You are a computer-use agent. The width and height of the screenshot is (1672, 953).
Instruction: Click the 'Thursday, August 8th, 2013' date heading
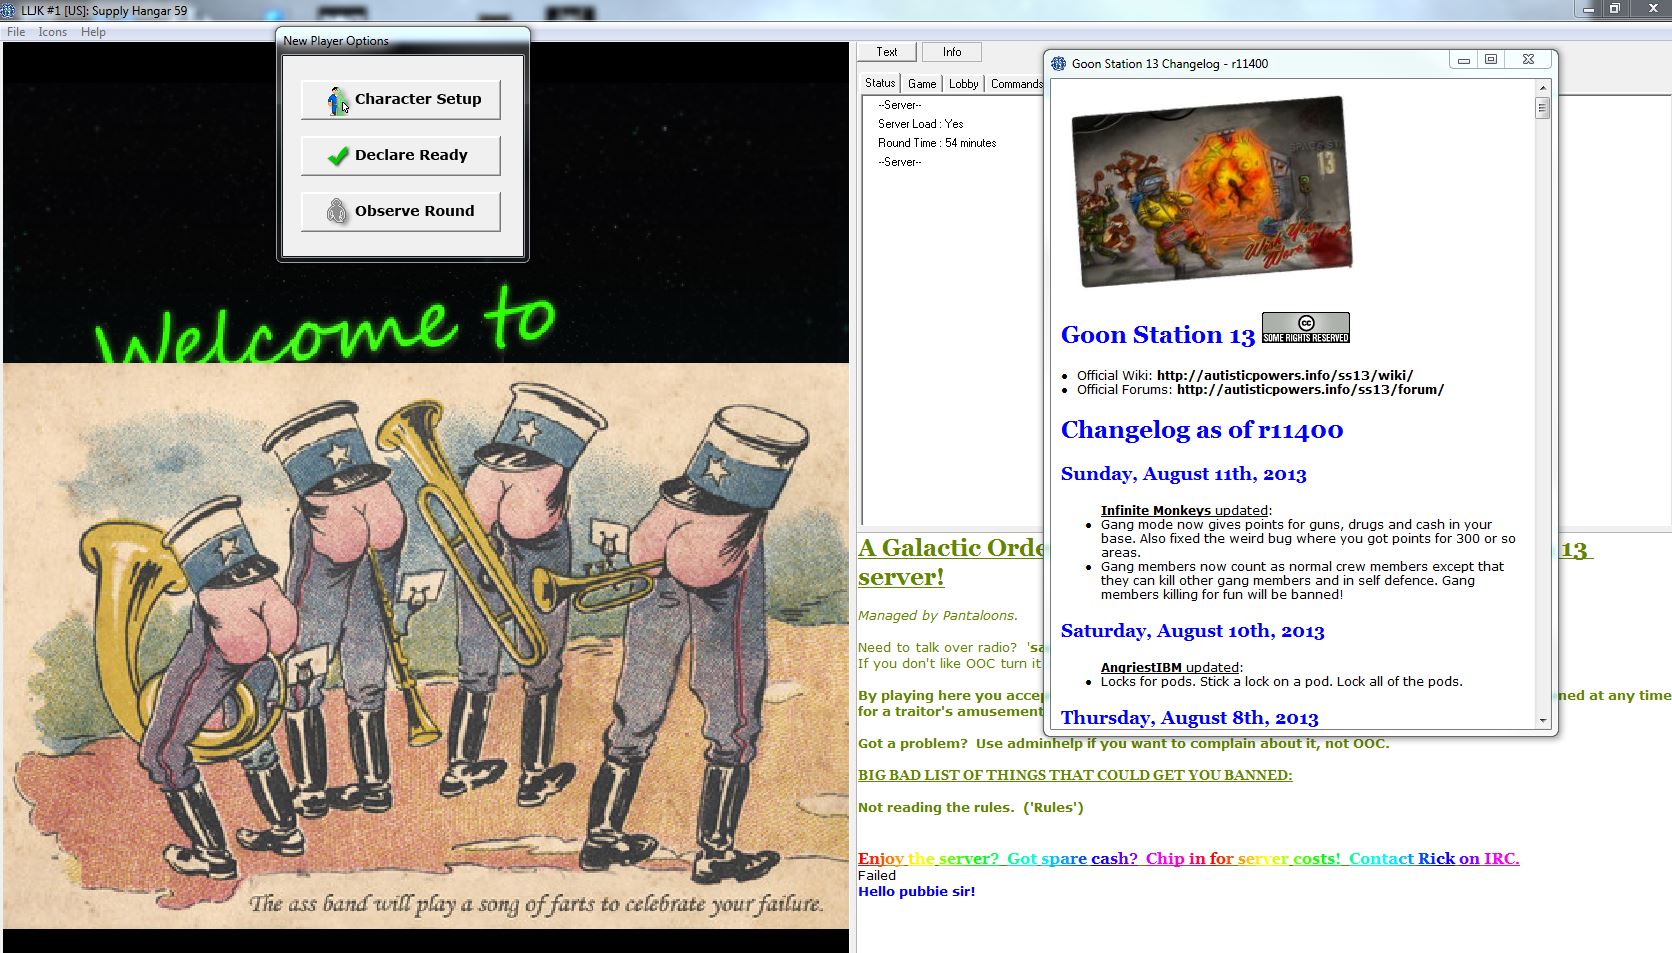(1190, 718)
